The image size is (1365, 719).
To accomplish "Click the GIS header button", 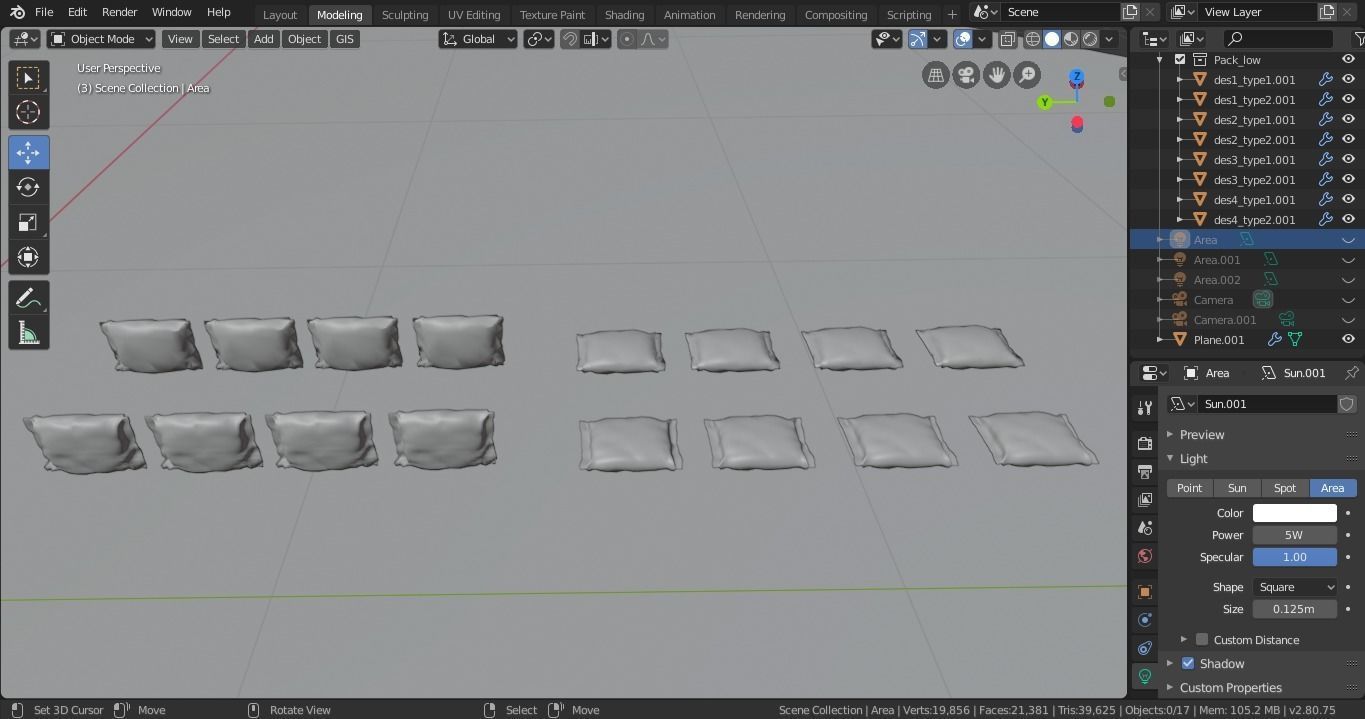I will [344, 39].
